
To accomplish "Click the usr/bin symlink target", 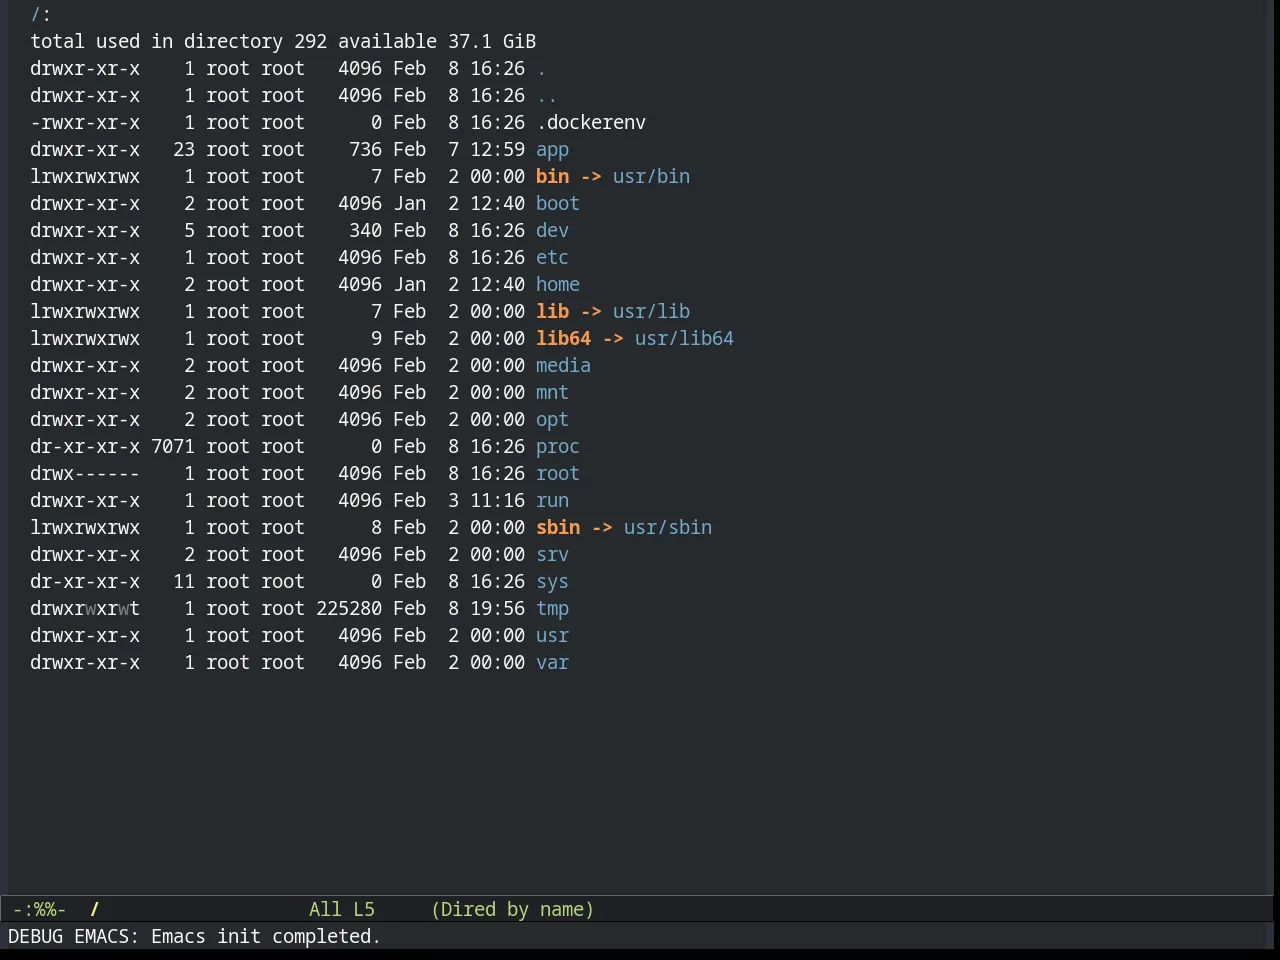I will pyautogui.click(x=651, y=177).
